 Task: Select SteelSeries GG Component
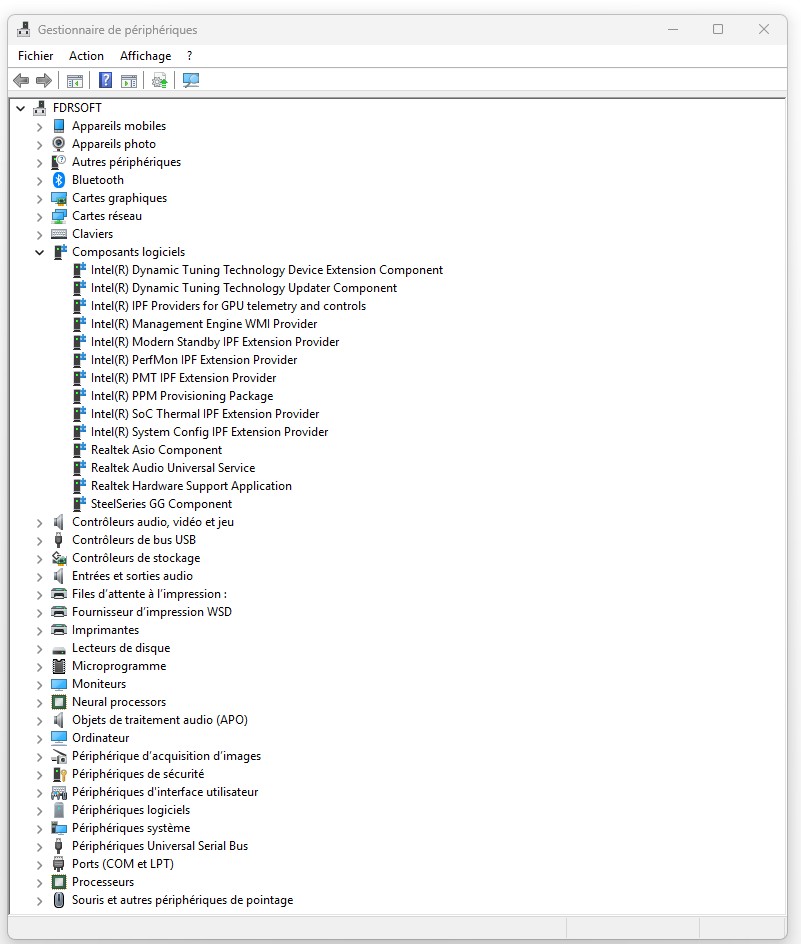click(161, 504)
